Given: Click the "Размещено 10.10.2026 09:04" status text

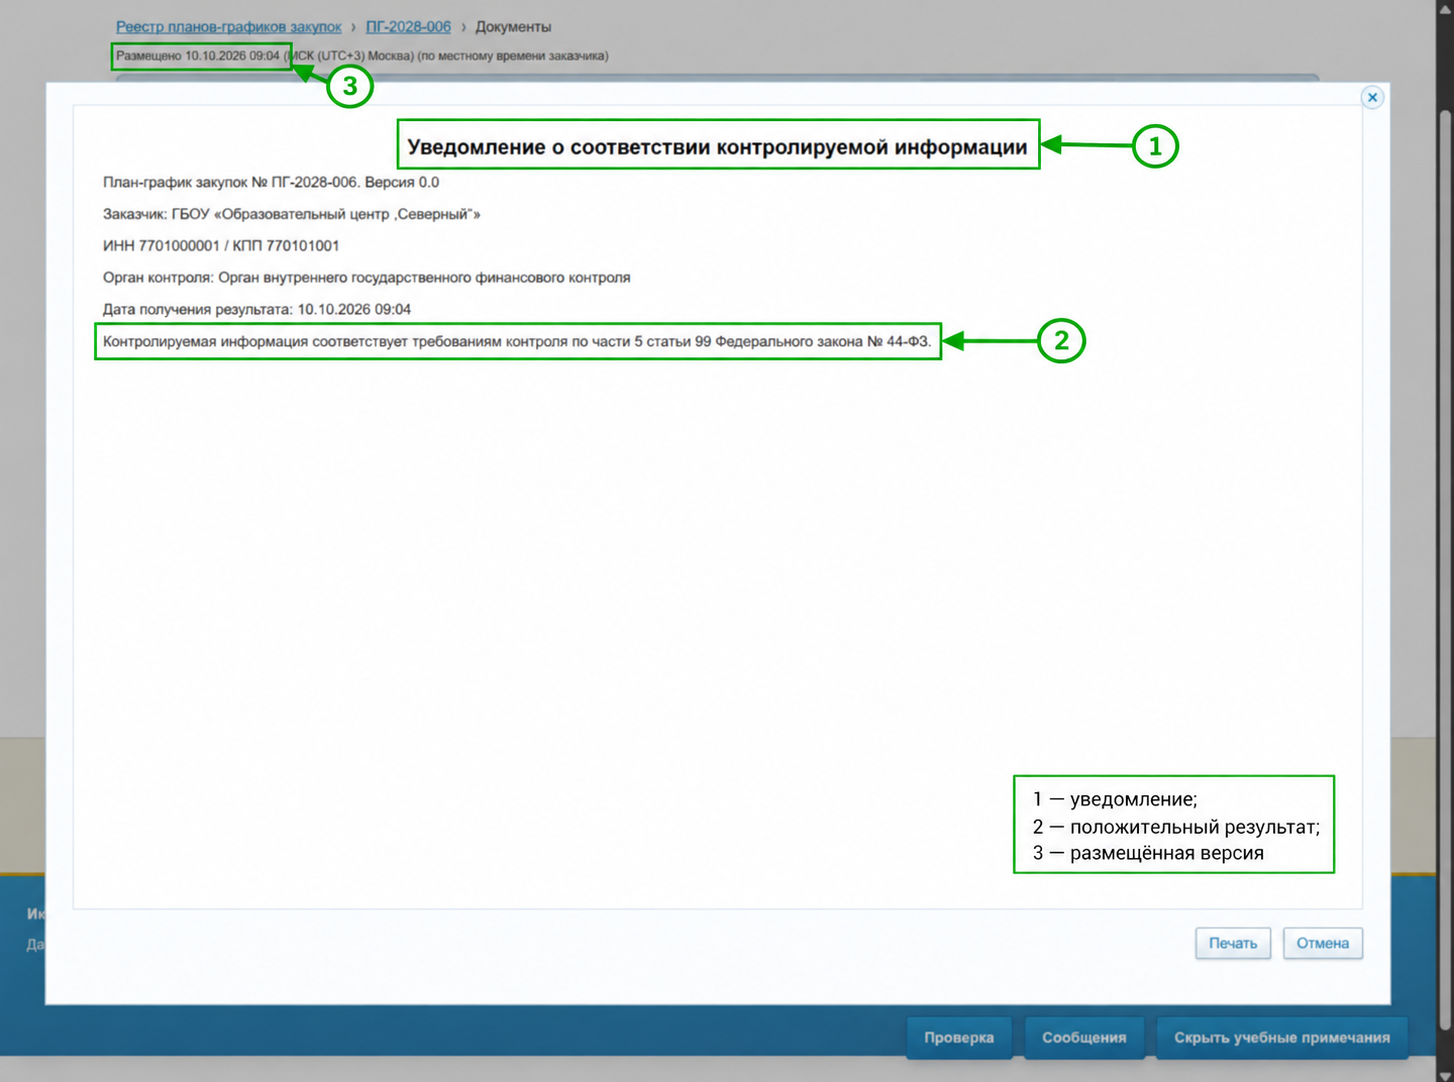Looking at the screenshot, I should coord(198,56).
